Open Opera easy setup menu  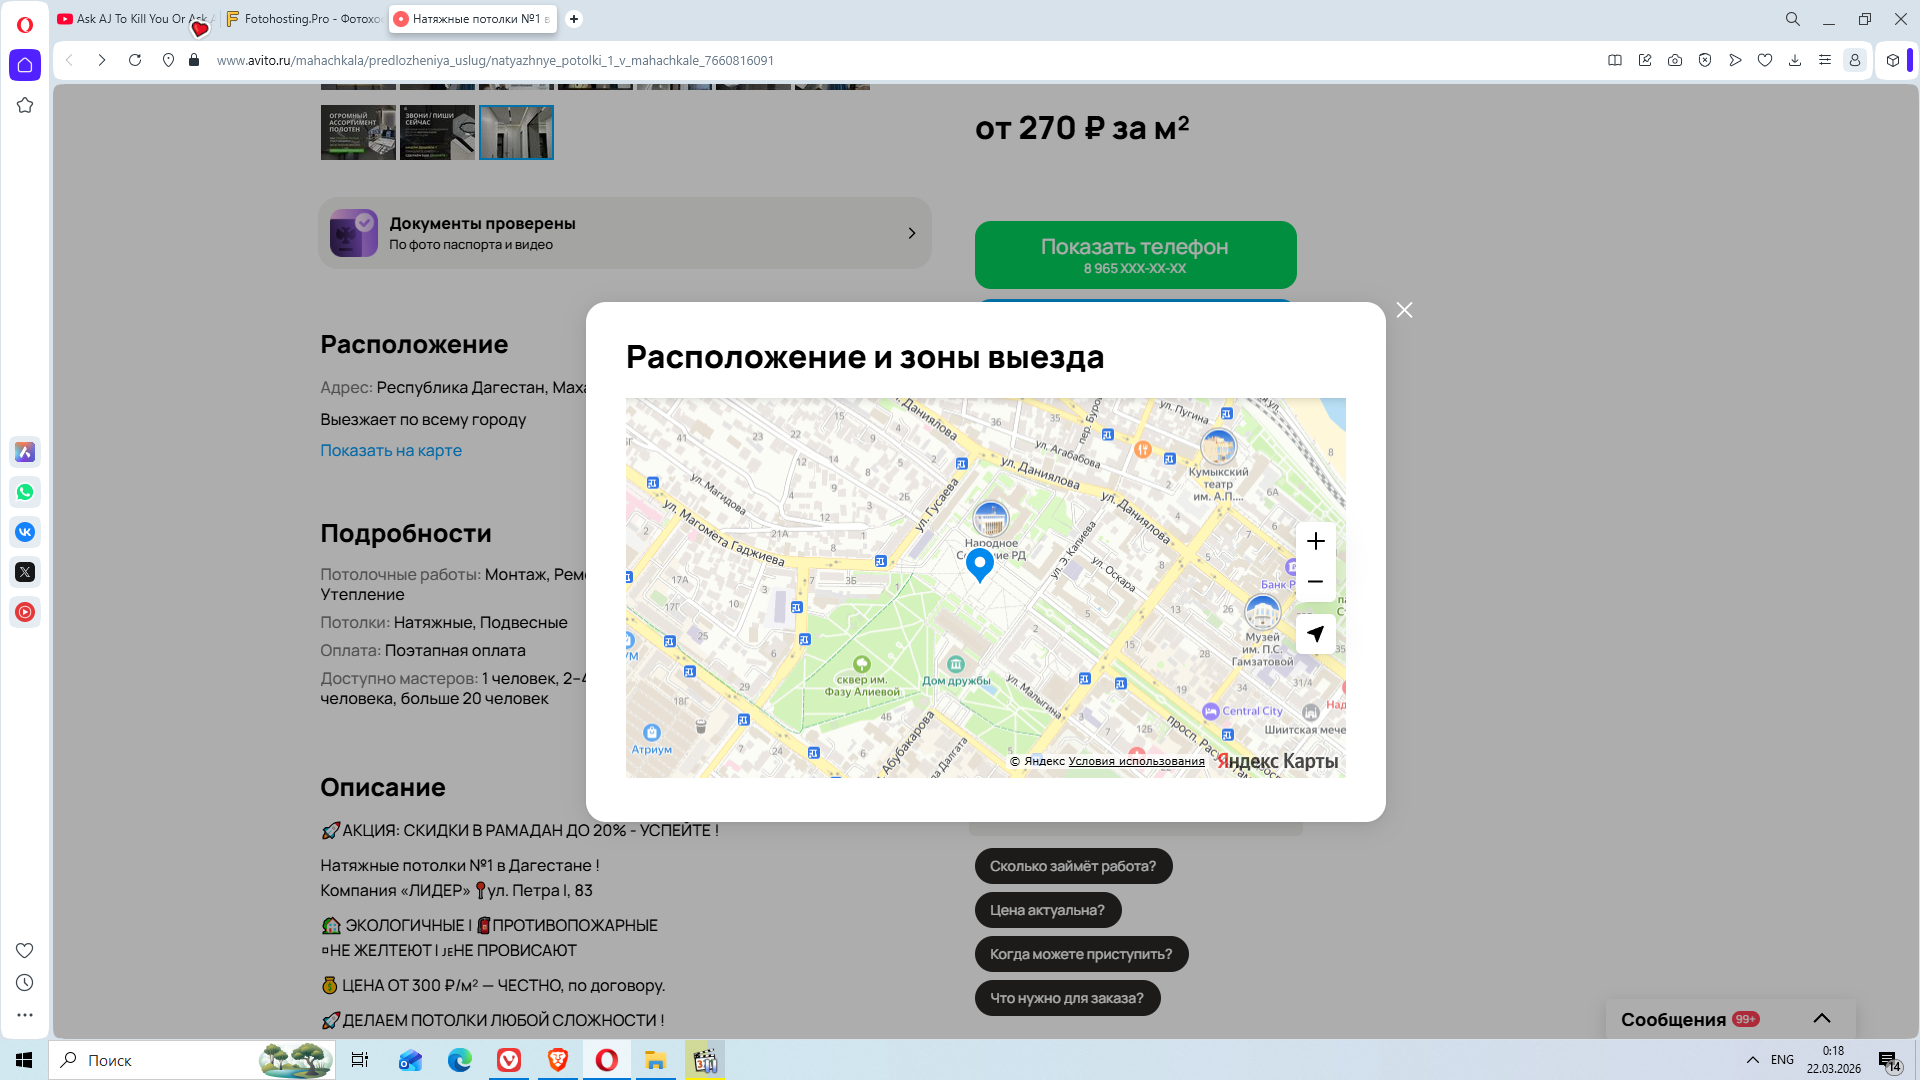[x=1825, y=60]
